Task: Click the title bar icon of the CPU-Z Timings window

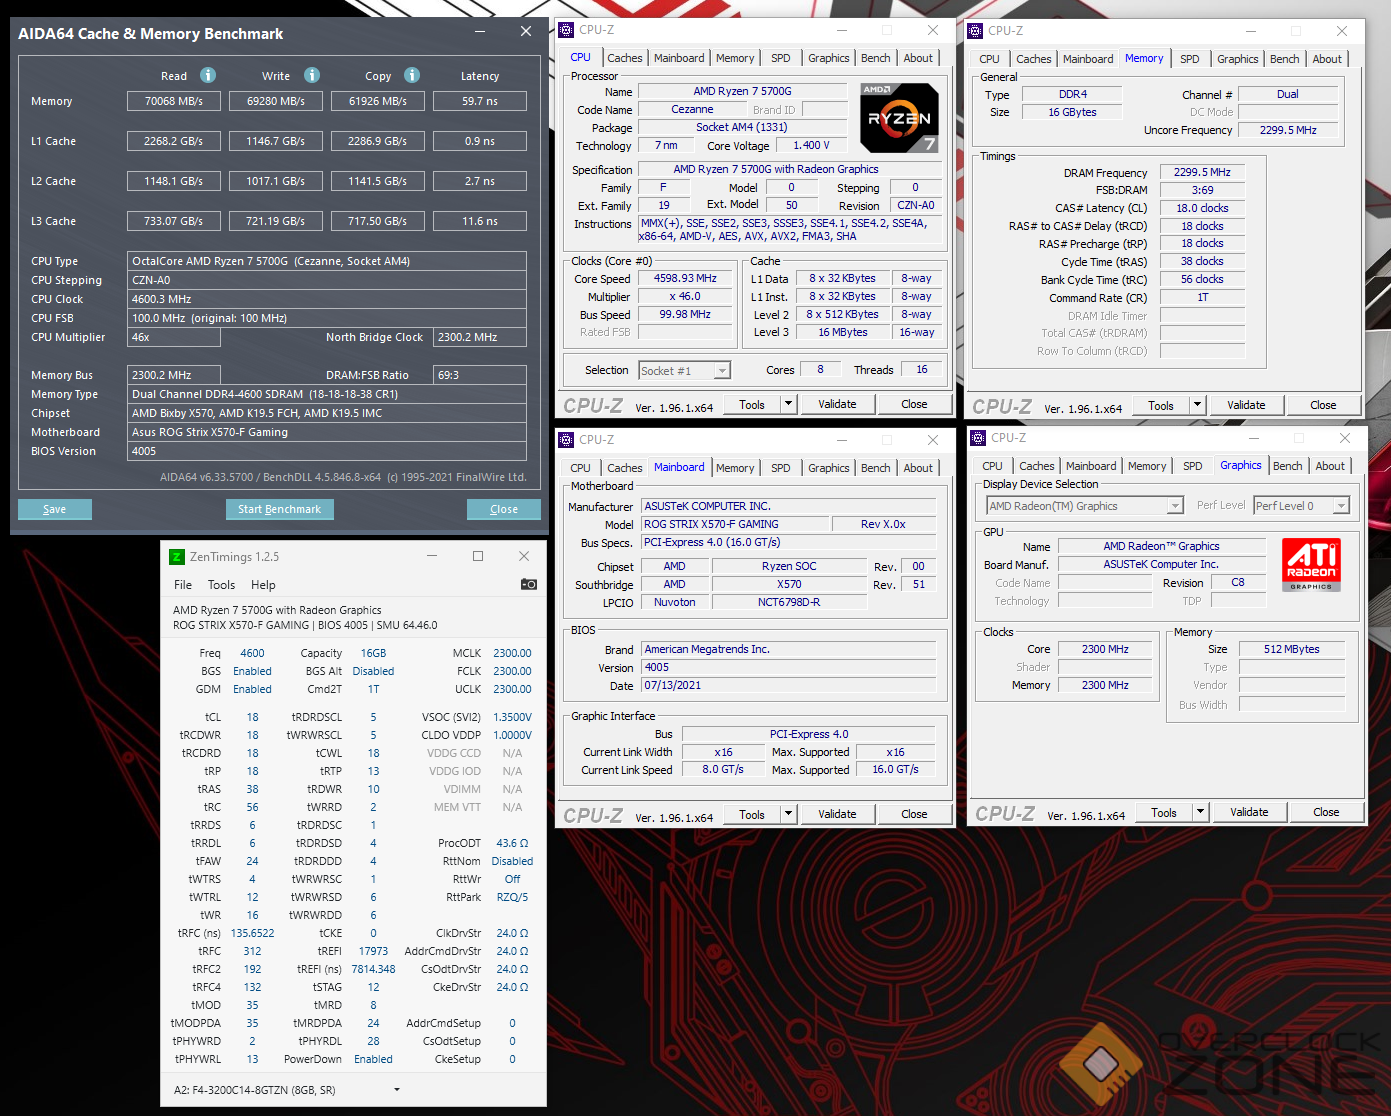Action: [975, 31]
